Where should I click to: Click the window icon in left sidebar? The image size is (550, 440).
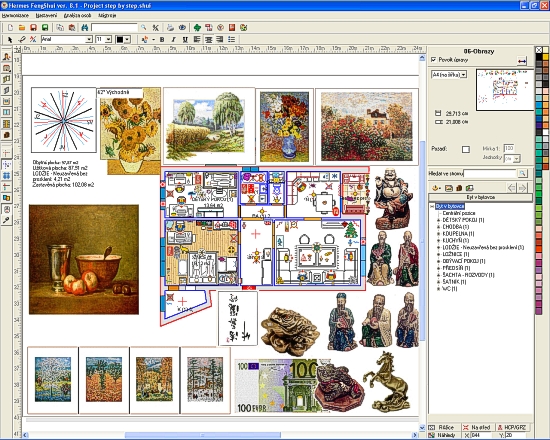pos(6,113)
